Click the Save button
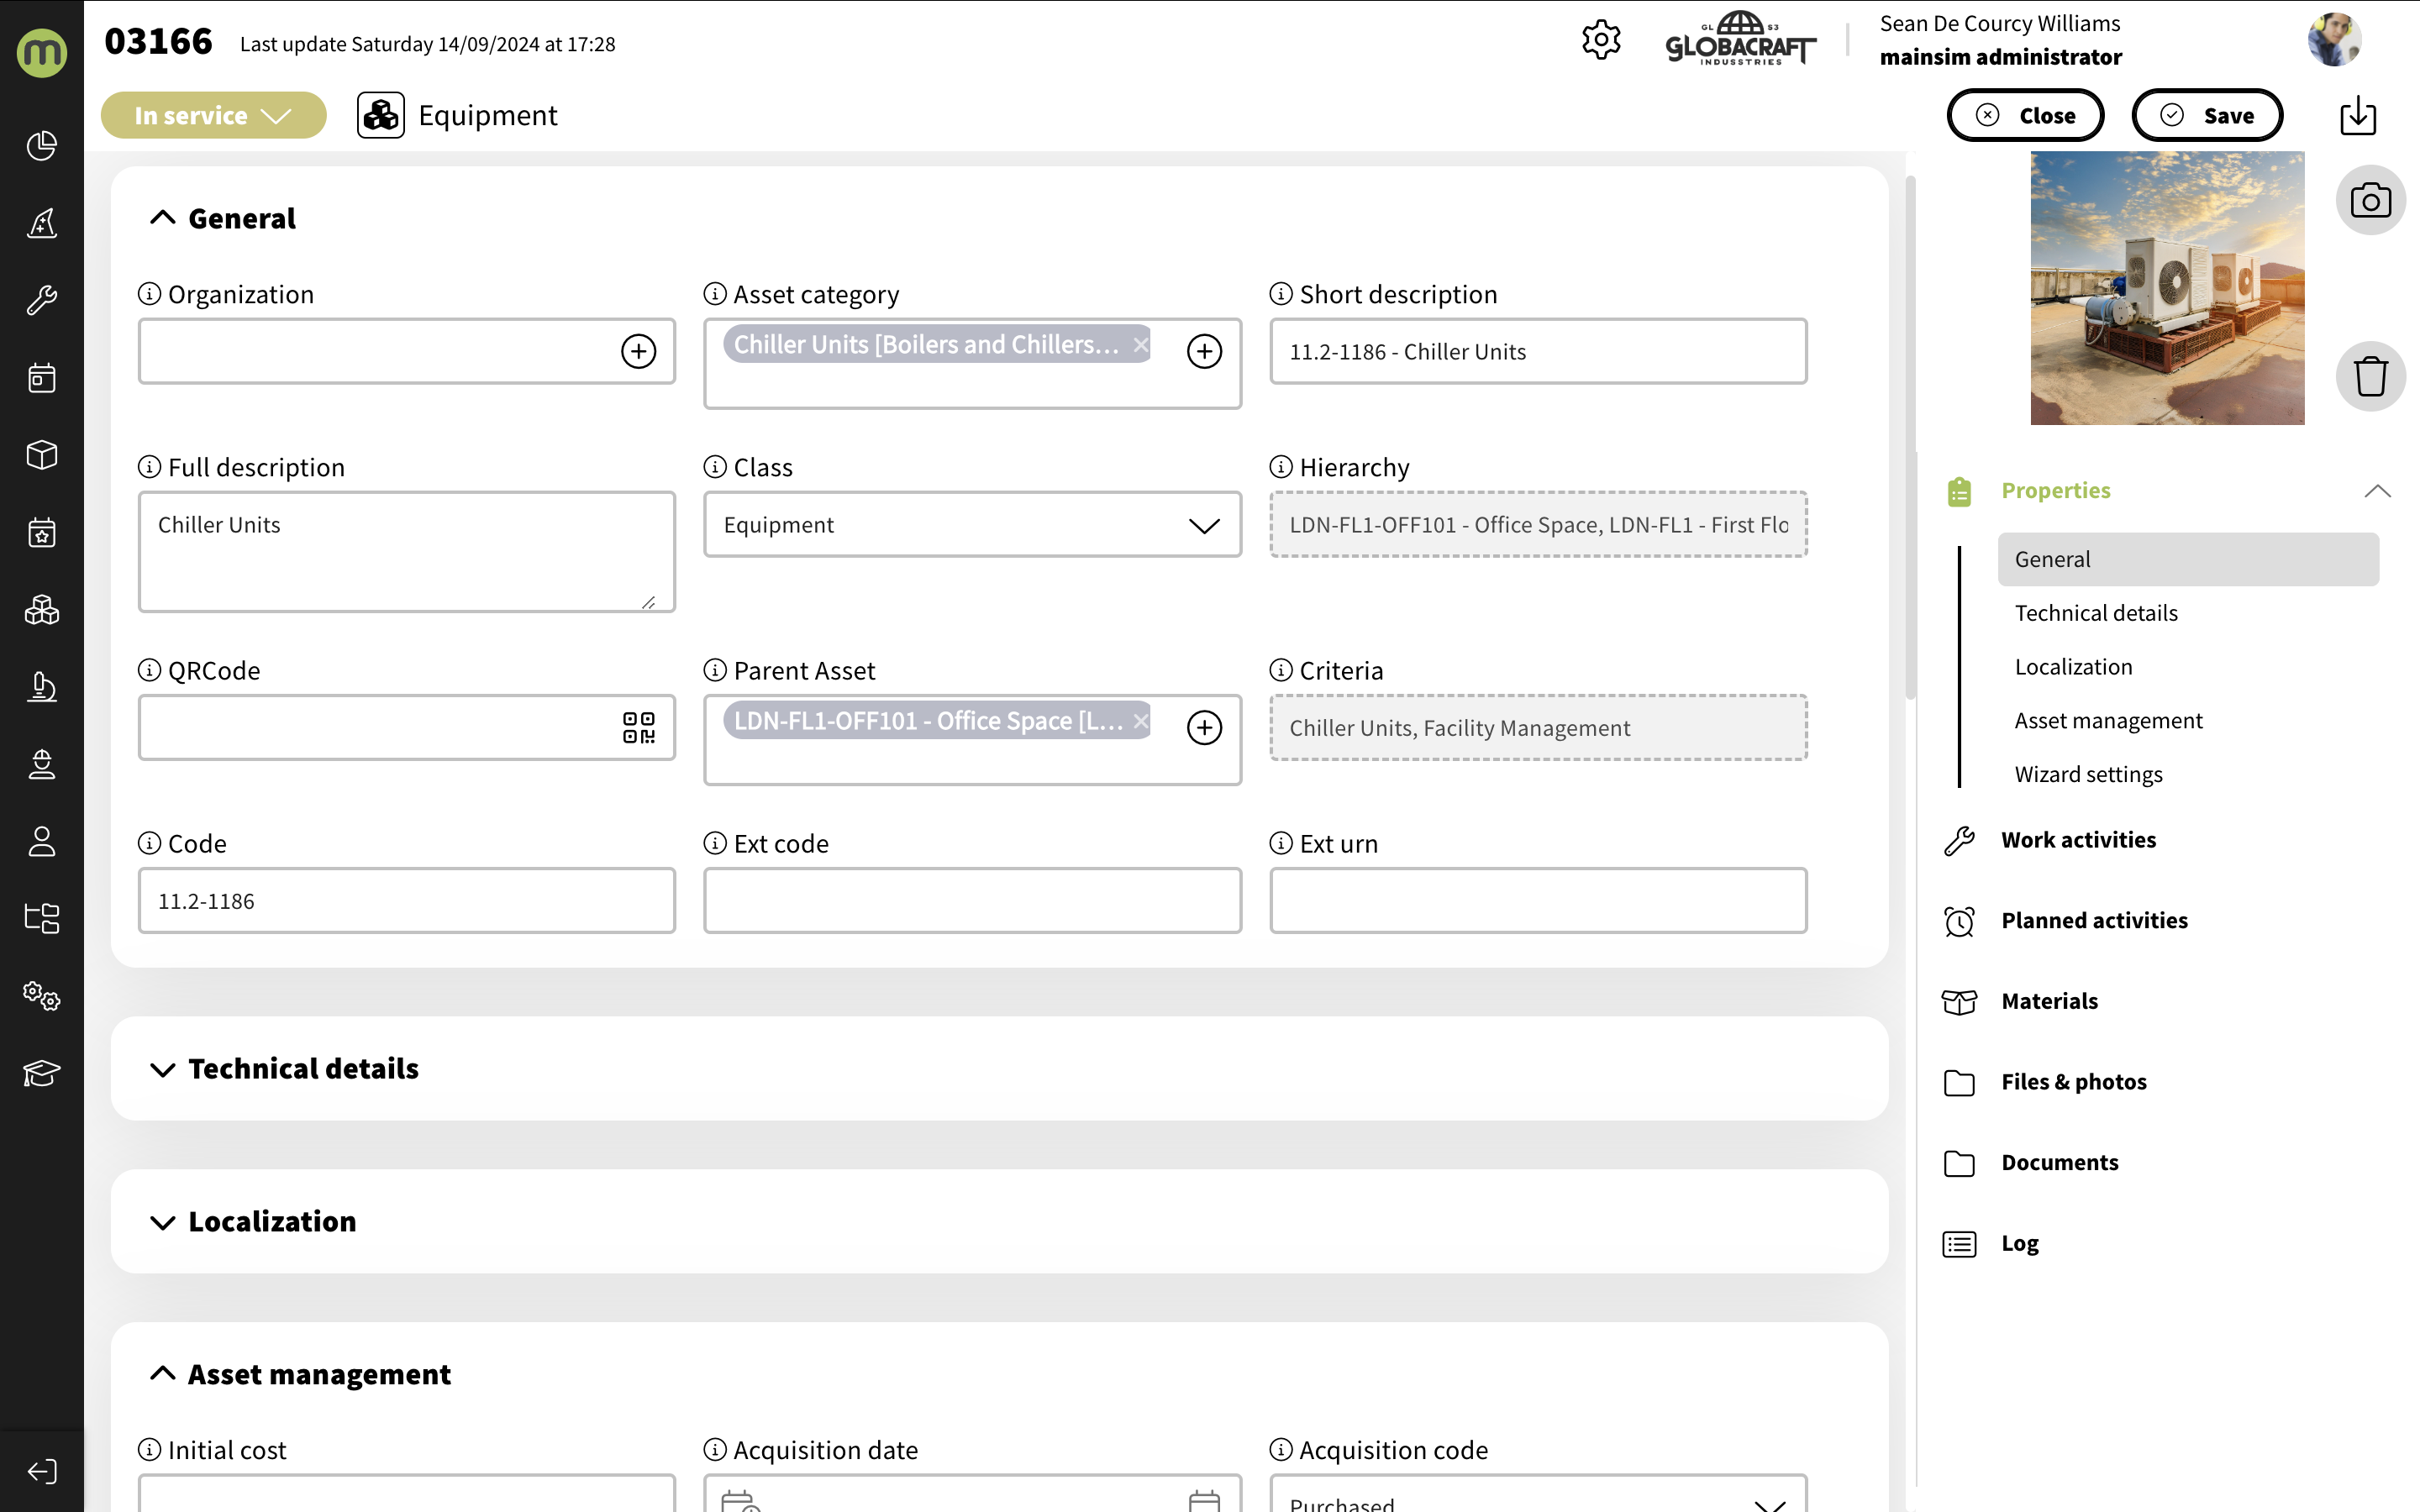The width and height of the screenshot is (2420, 1512). coord(2206,116)
